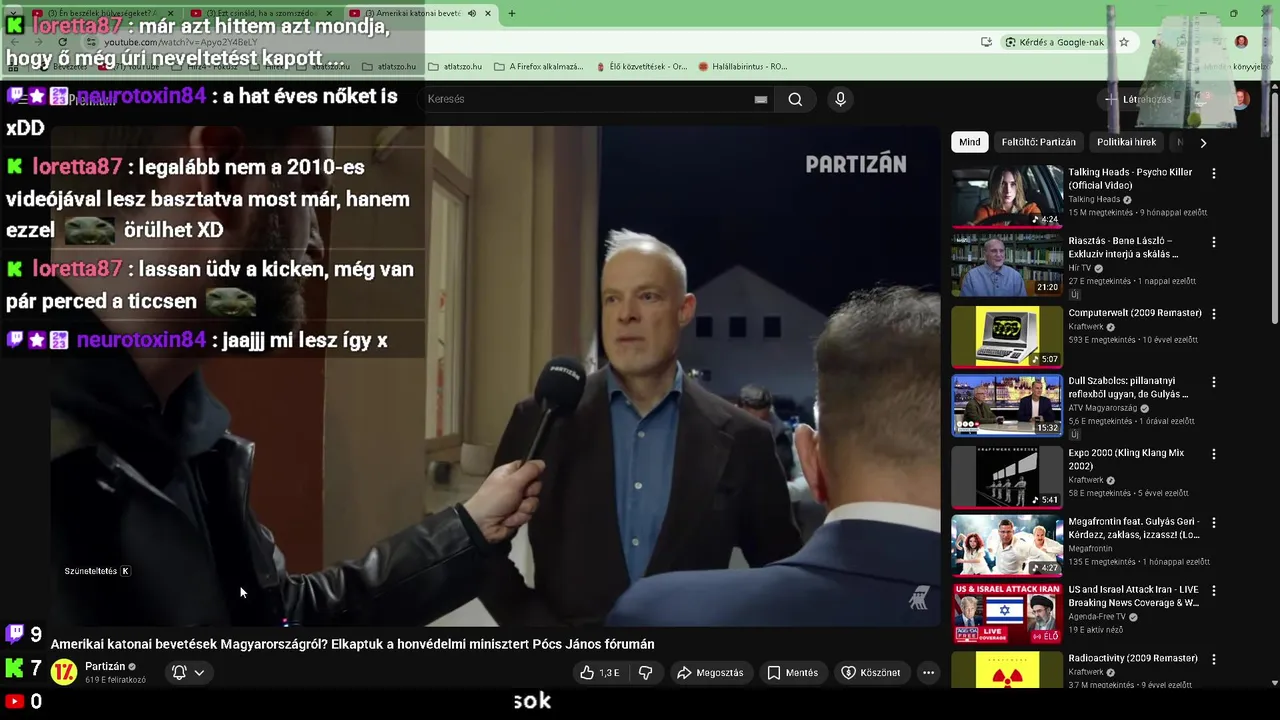This screenshot has width=1280, height=720.
Task: Open the Partizán channel name link
Action: 105,666
